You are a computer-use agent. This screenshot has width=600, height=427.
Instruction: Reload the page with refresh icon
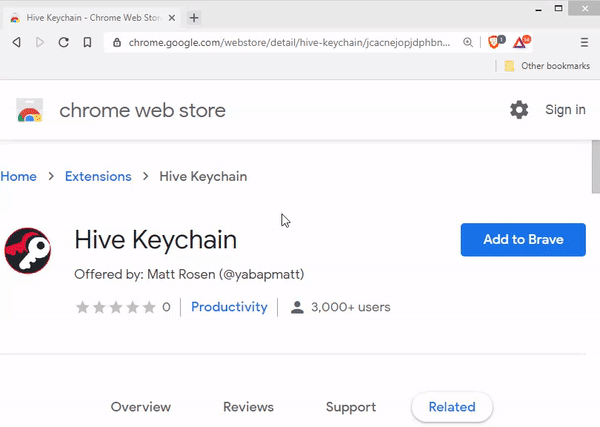pos(64,42)
